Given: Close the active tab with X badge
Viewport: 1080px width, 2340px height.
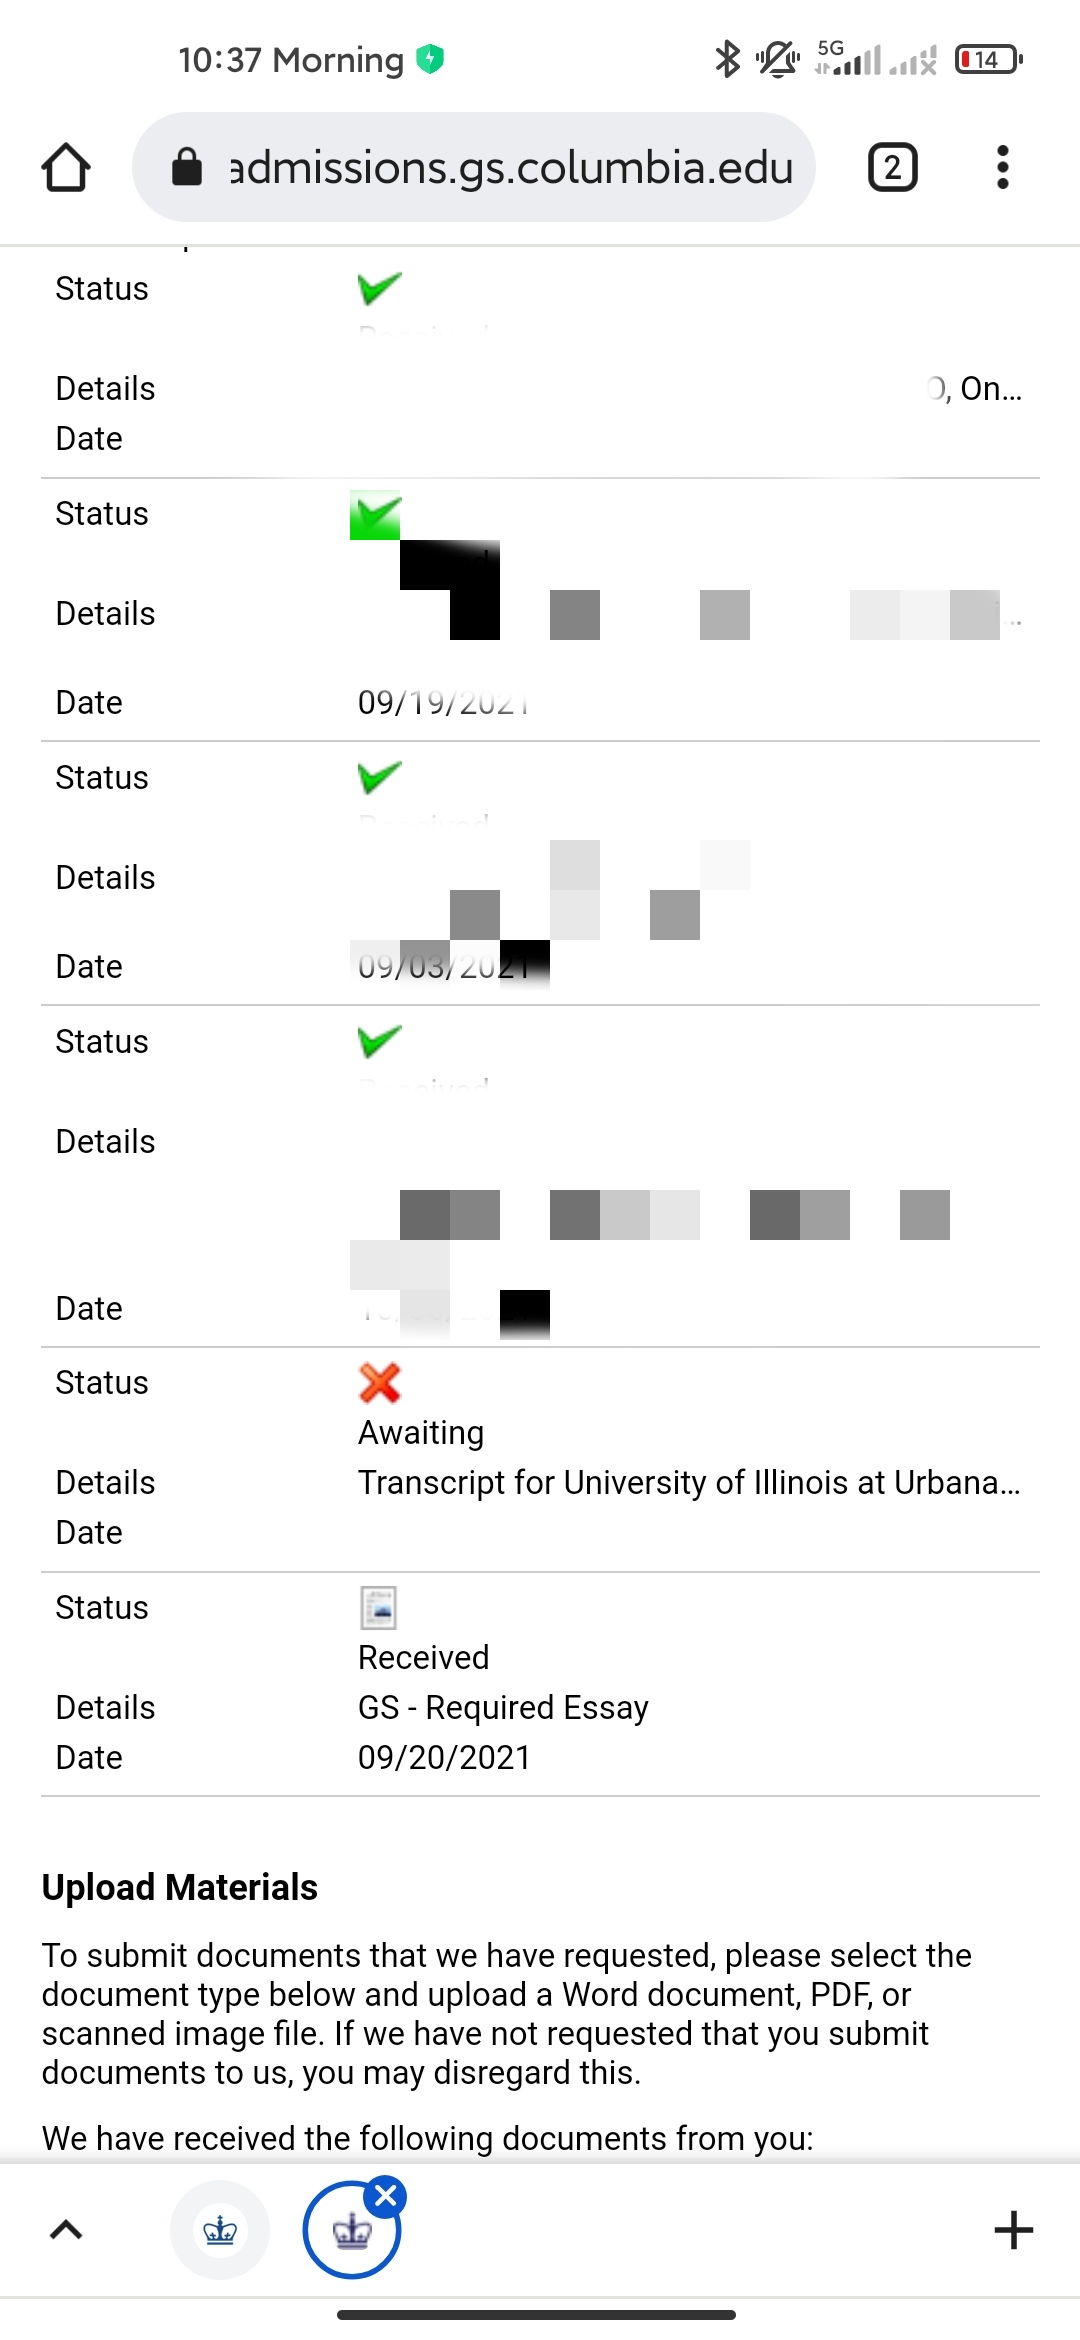Looking at the screenshot, I should [x=386, y=2196].
